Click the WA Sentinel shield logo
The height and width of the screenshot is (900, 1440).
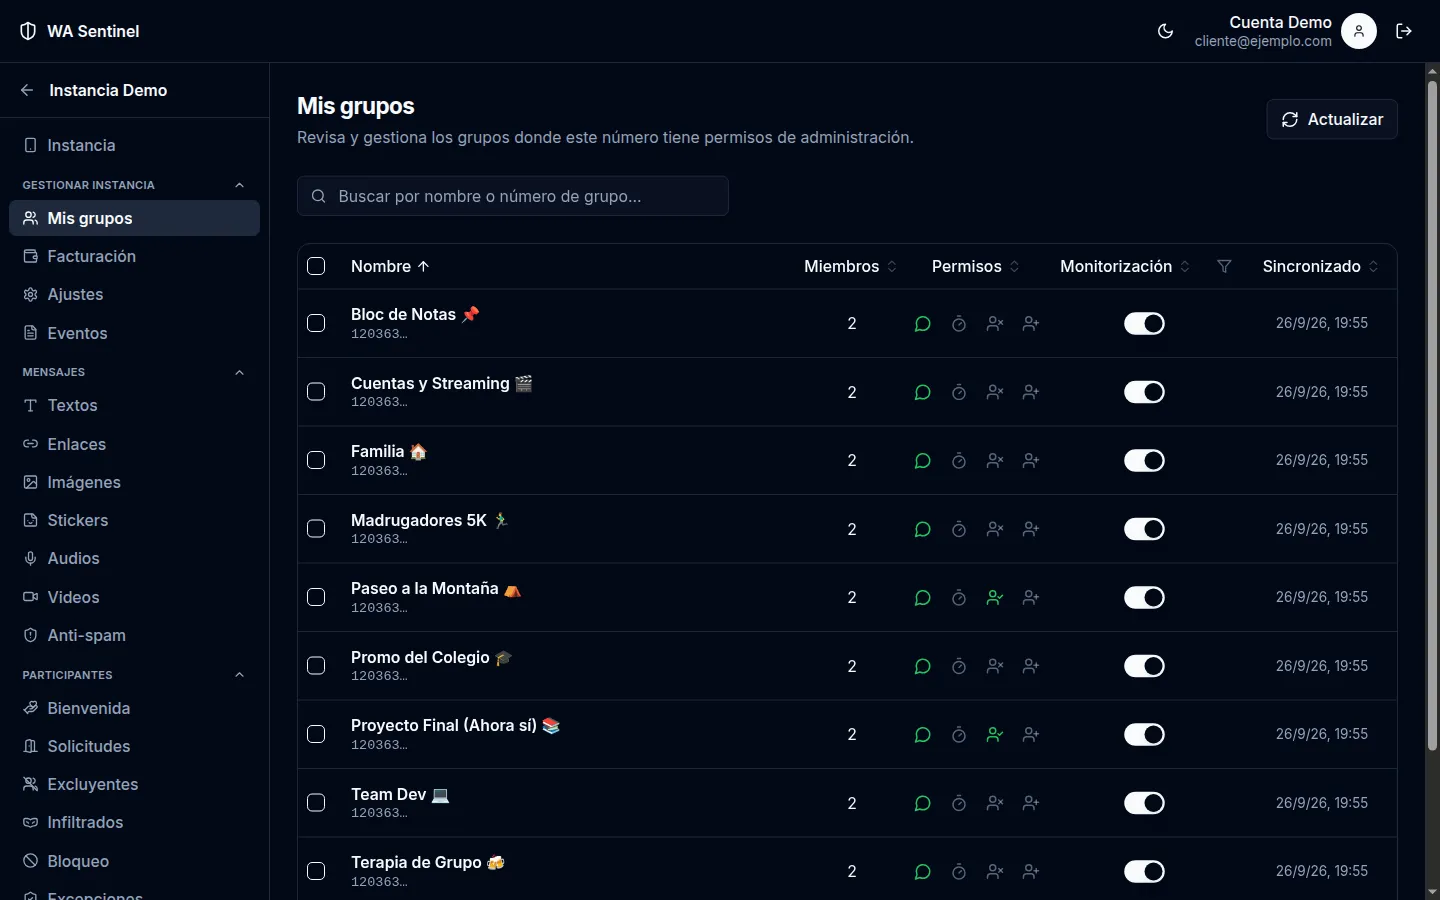28,31
